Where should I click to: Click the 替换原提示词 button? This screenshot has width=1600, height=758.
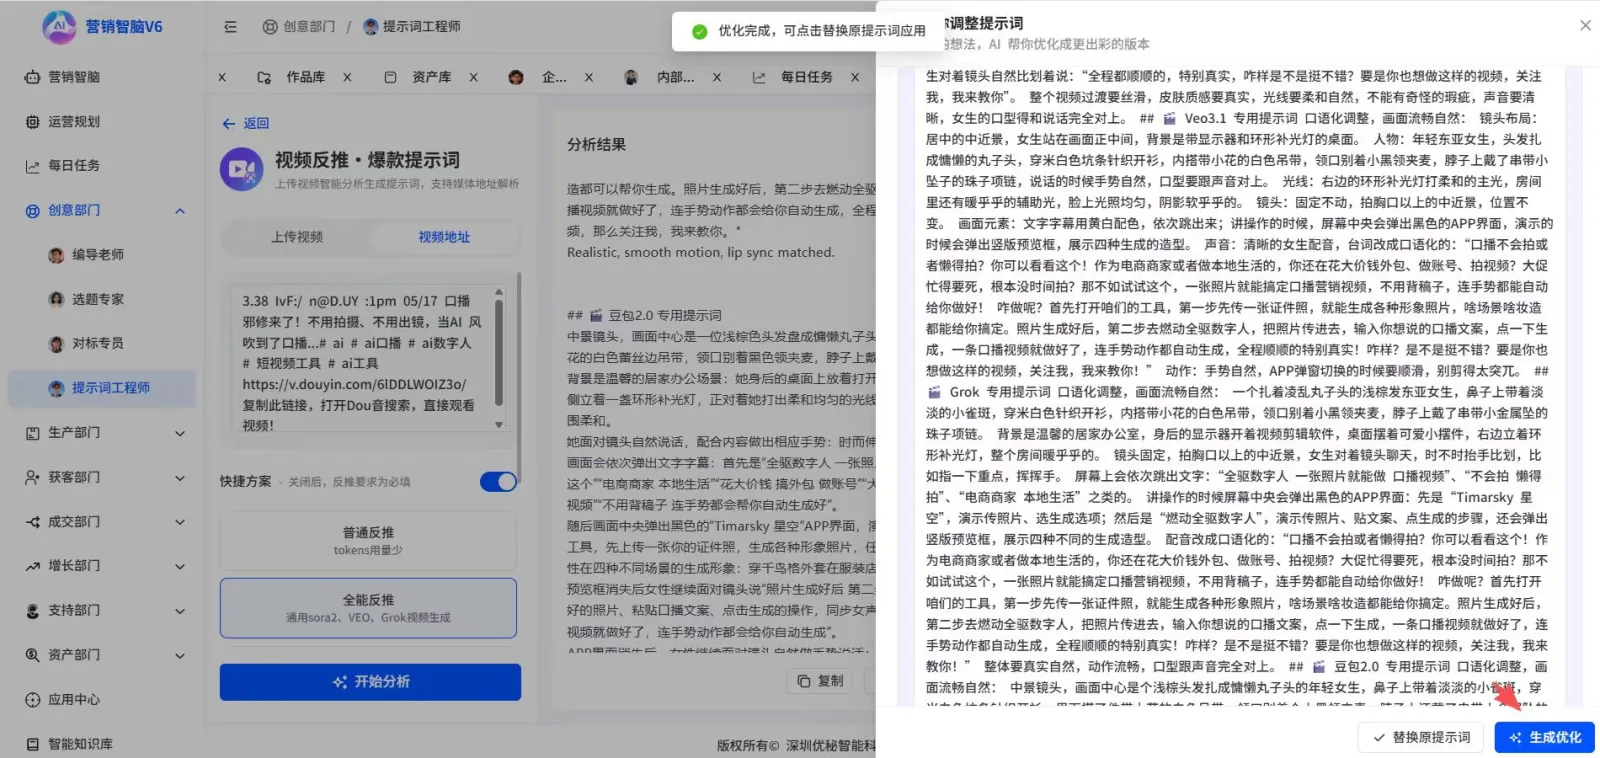1421,738
